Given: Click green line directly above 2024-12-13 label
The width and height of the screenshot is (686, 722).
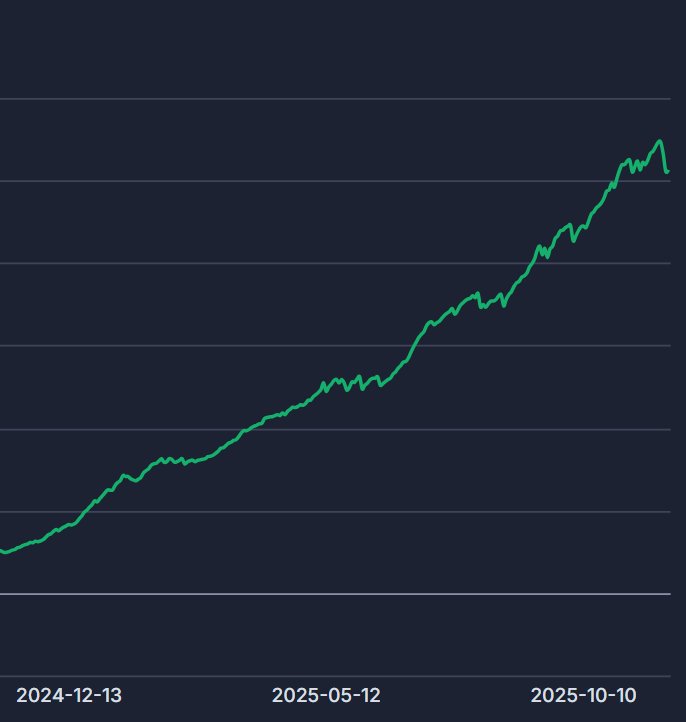Looking at the screenshot, I should point(69,525).
